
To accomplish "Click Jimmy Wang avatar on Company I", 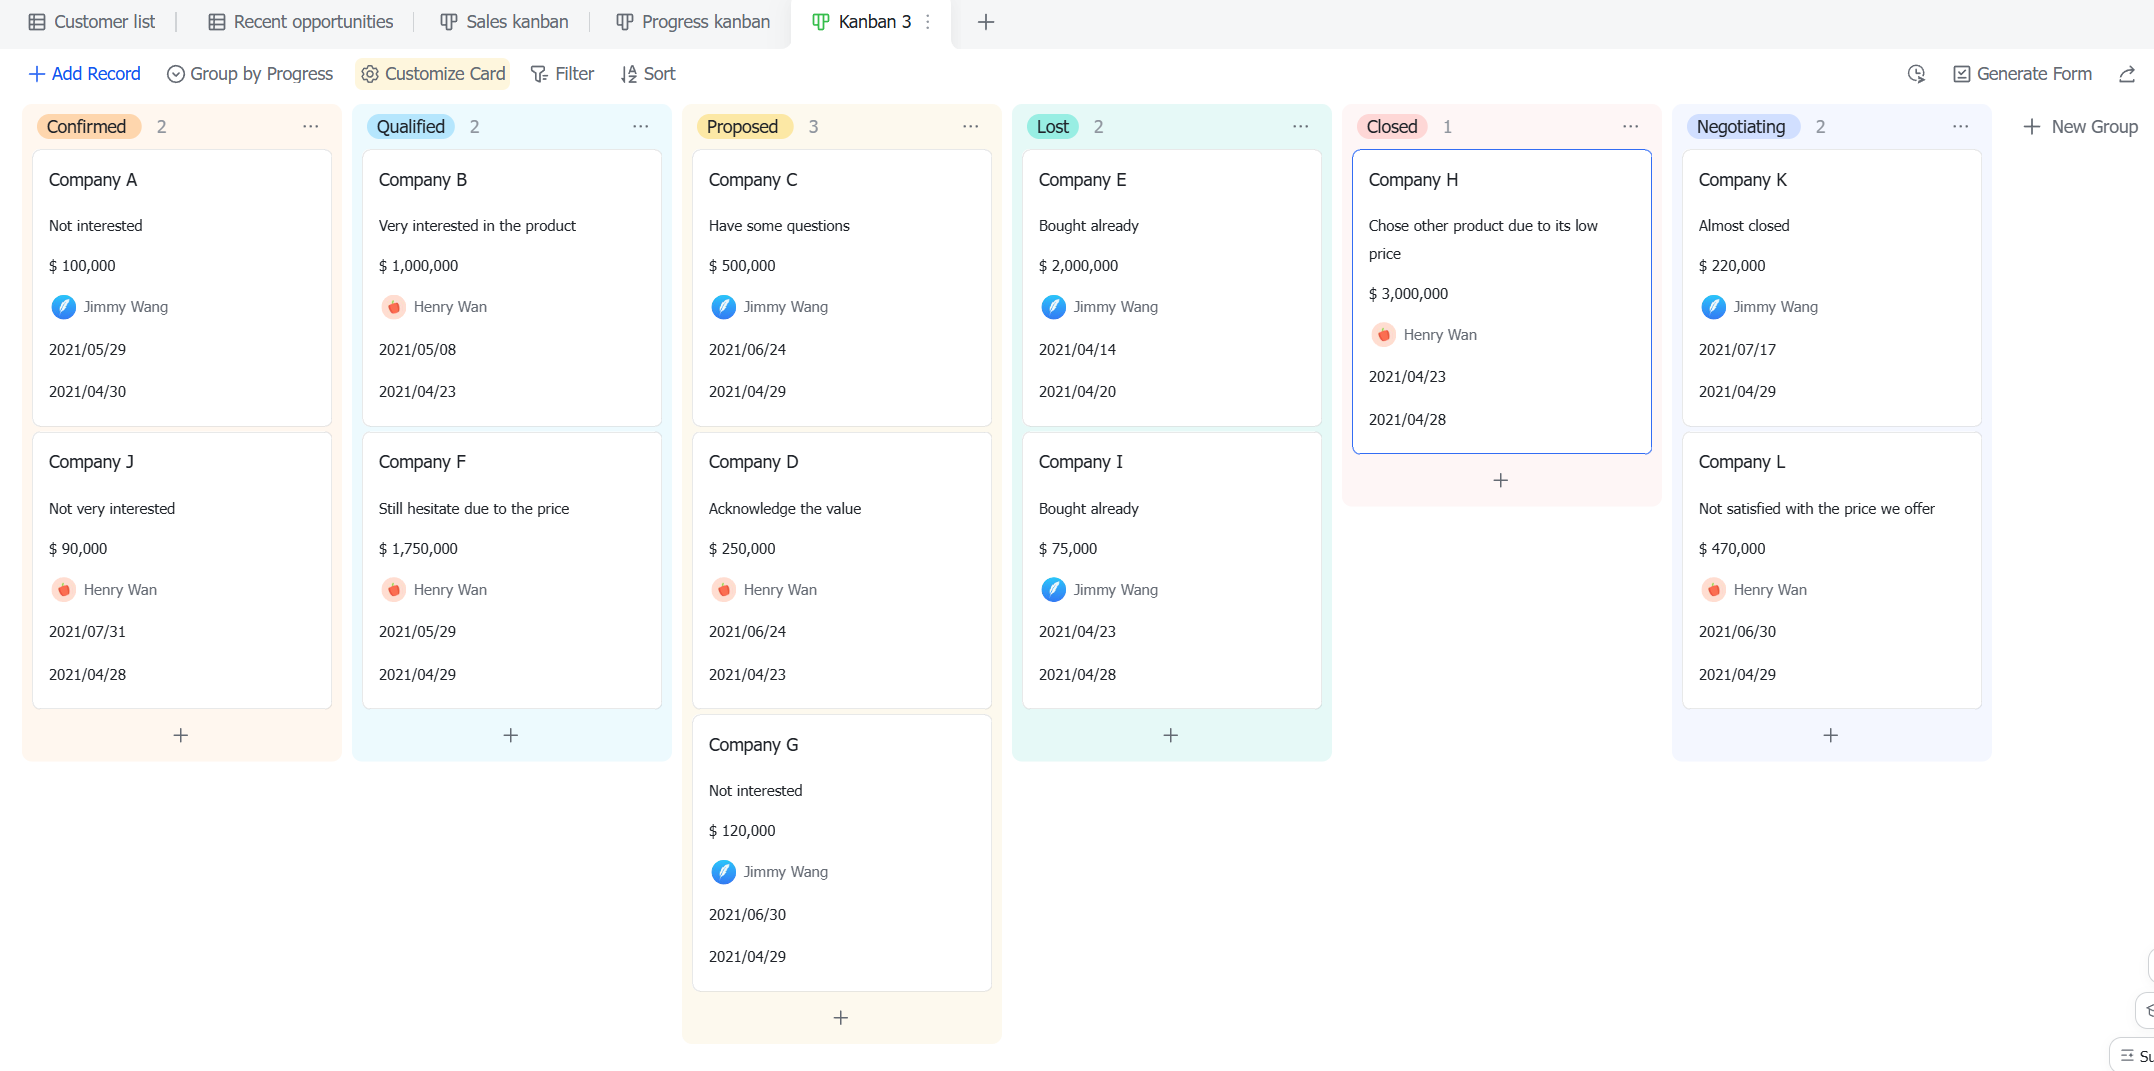I will [1054, 590].
